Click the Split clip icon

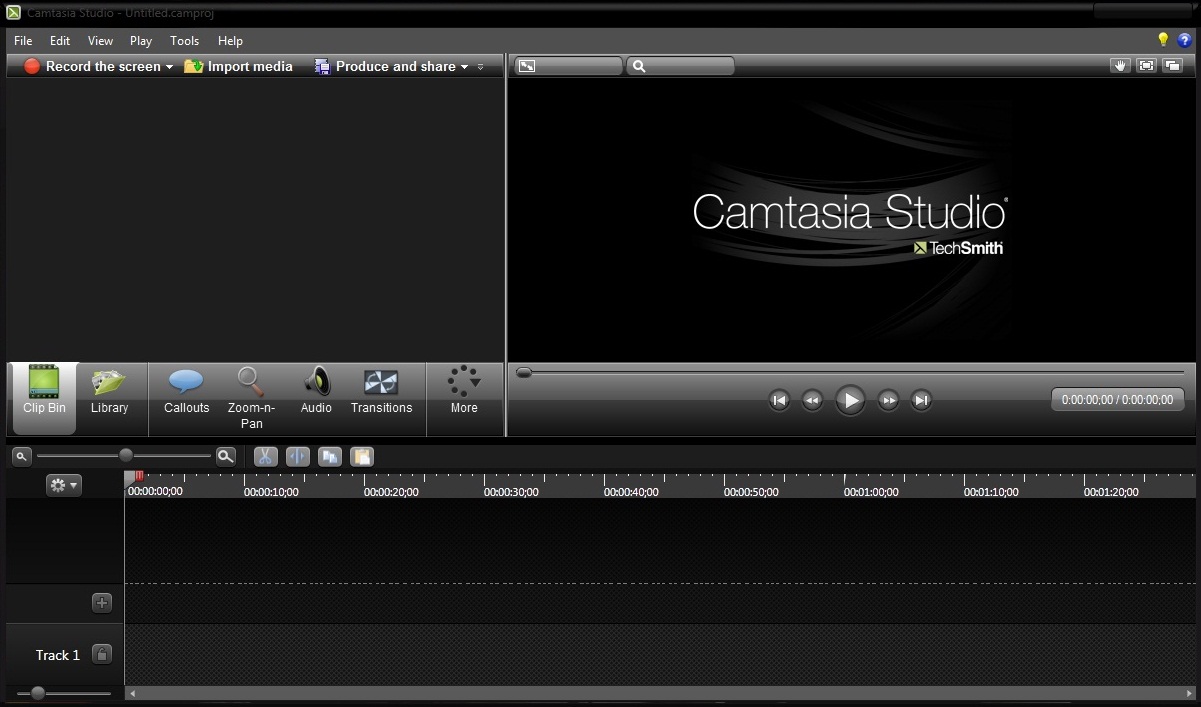pyautogui.click(x=297, y=456)
